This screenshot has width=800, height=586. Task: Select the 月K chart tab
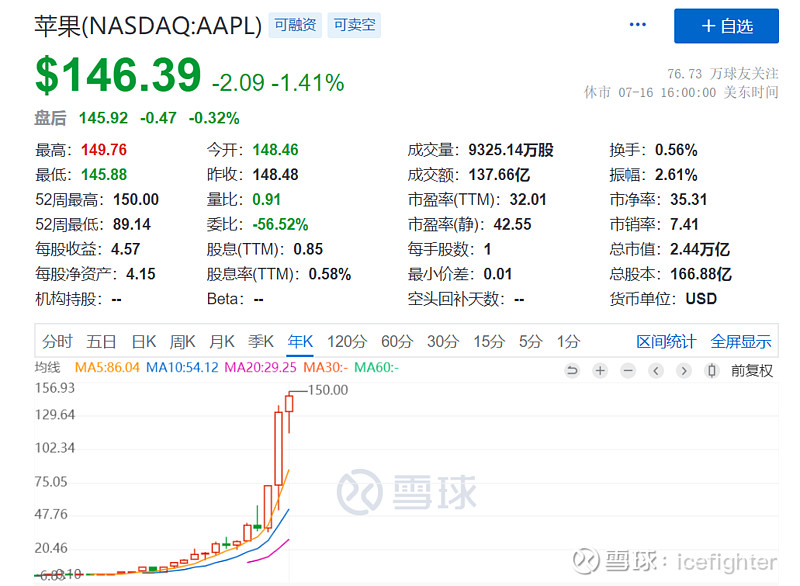tap(221, 341)
